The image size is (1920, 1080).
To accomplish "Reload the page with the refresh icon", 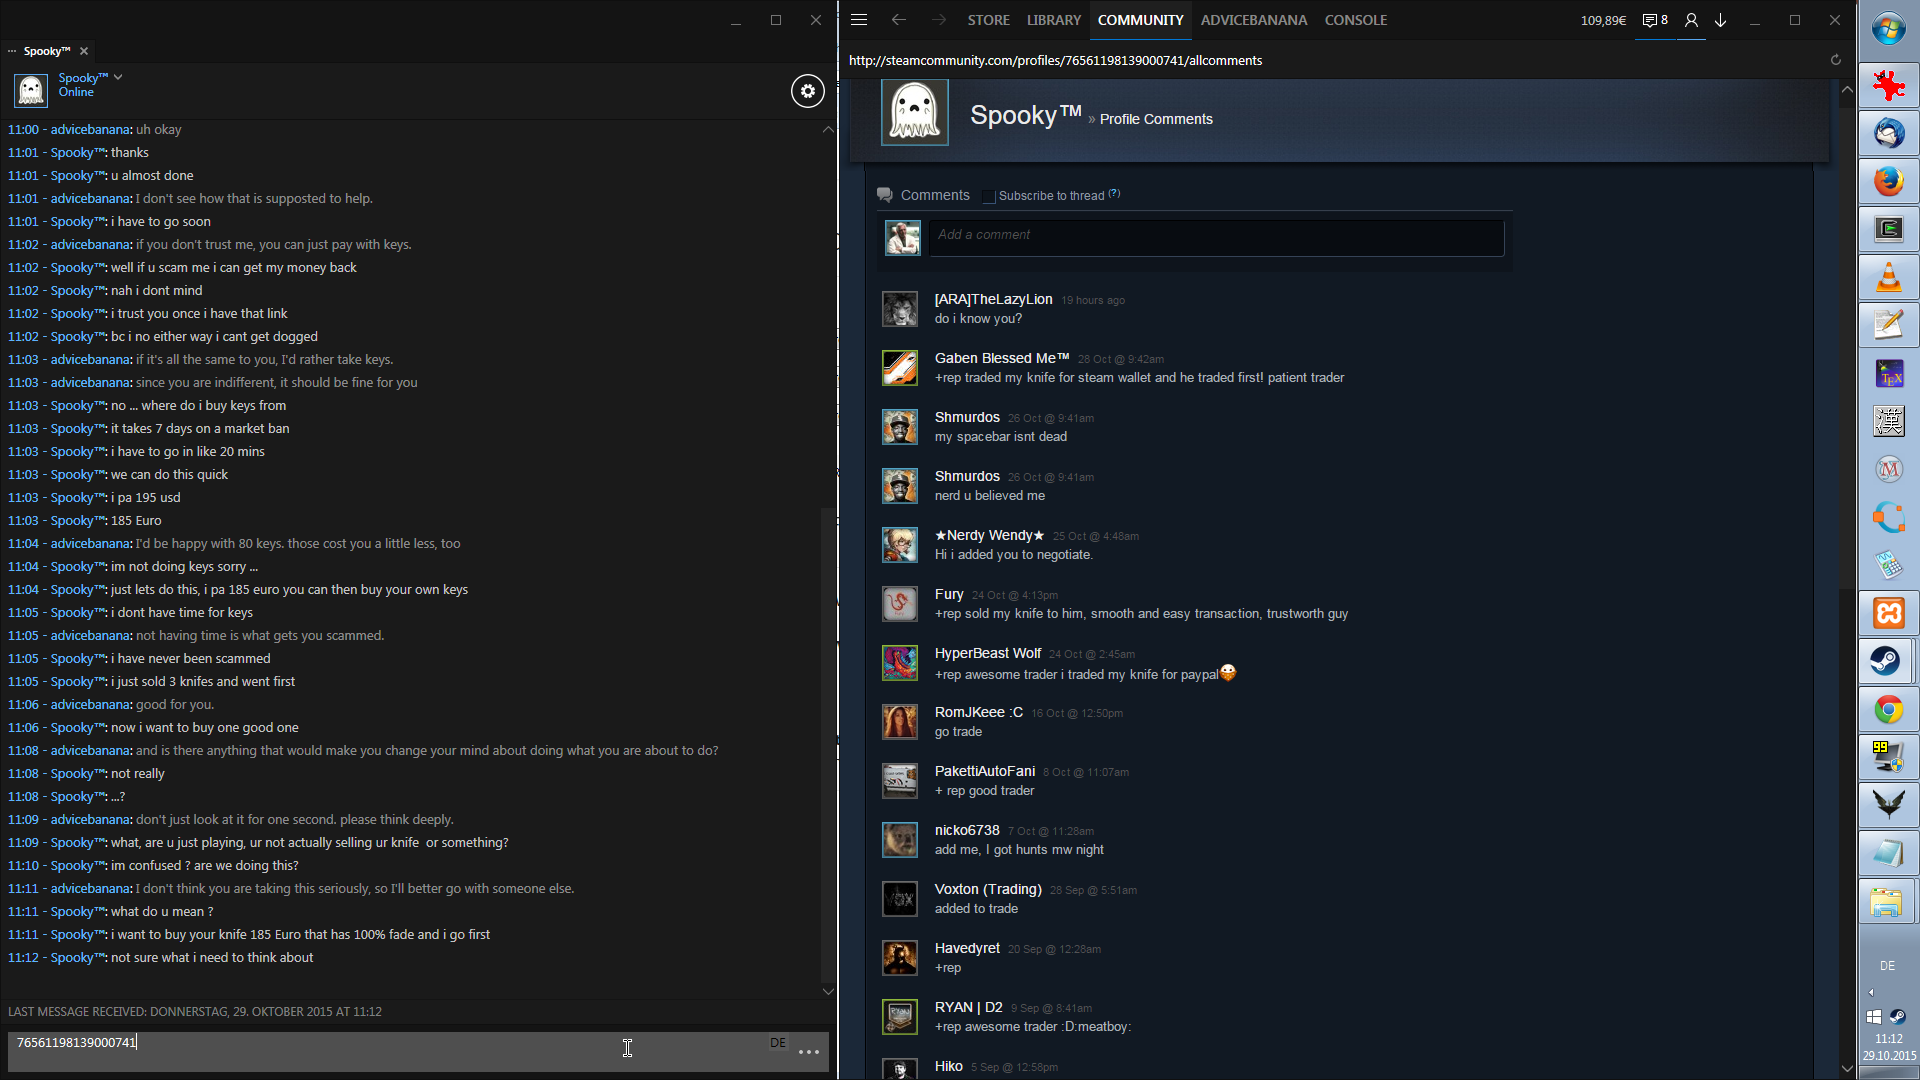I will pos(1836,60).
